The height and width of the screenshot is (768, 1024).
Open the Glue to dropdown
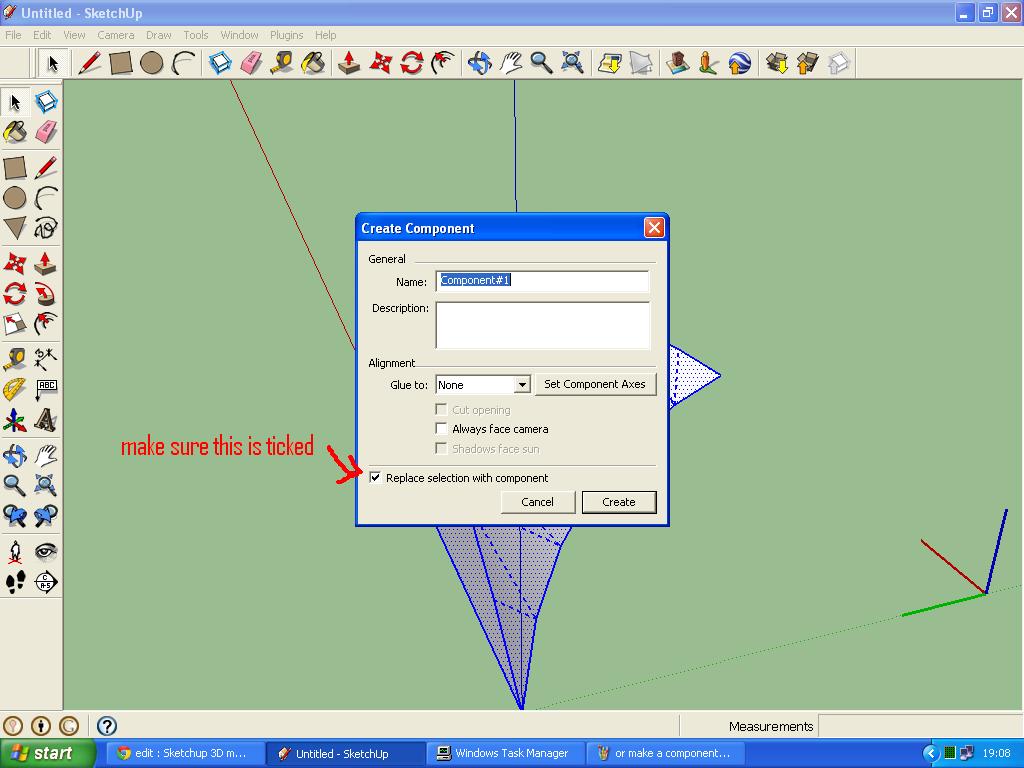[x=524, y=384]
